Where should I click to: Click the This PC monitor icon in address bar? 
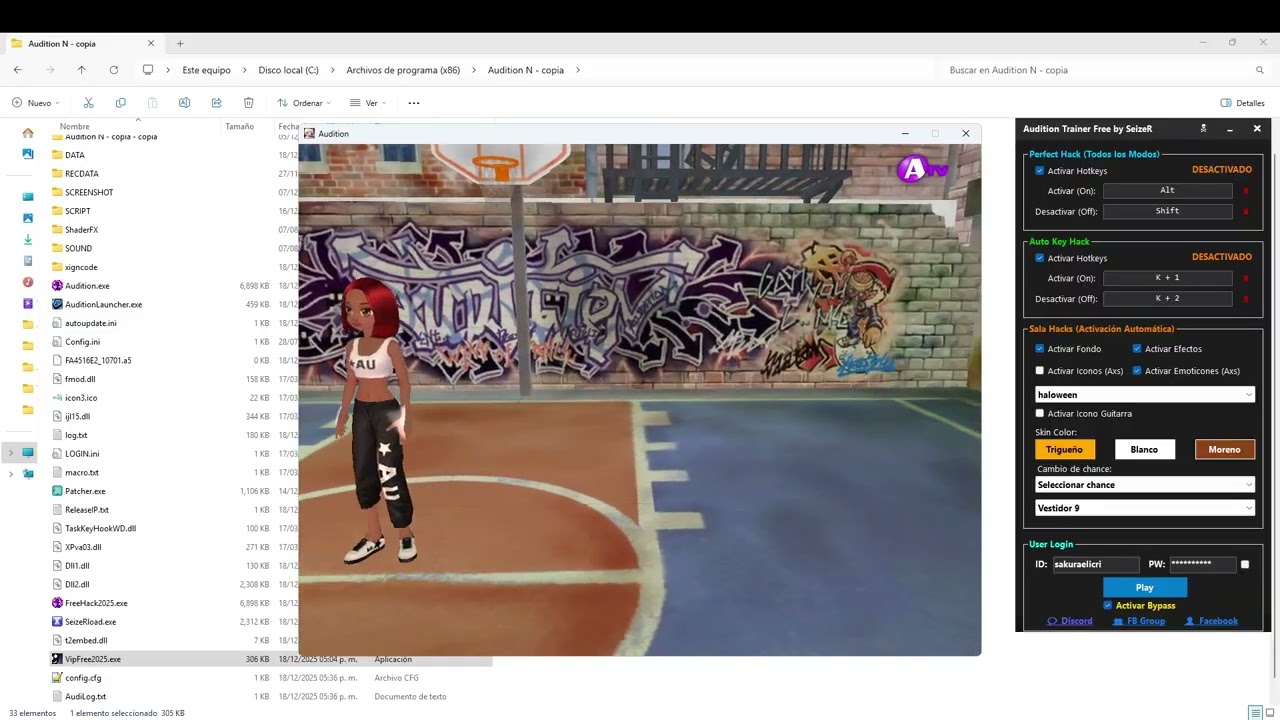[x=148, y=70]
